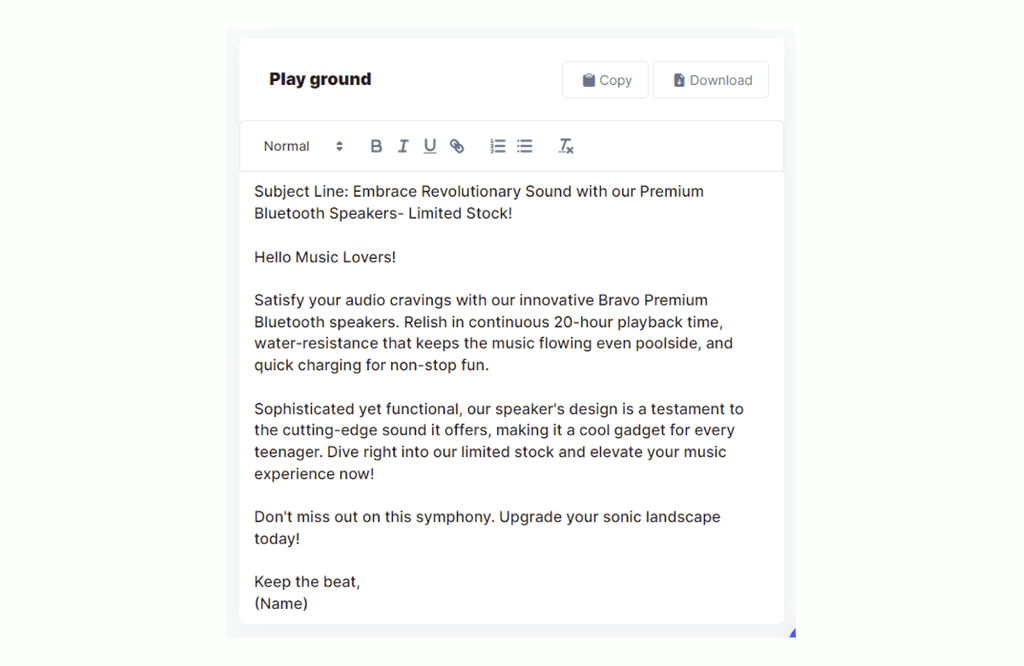The width and height of the screenshot is (1024, 666).
Task: Click the Hello Music Lovers greeting line
Action: [x=325, y=257]
